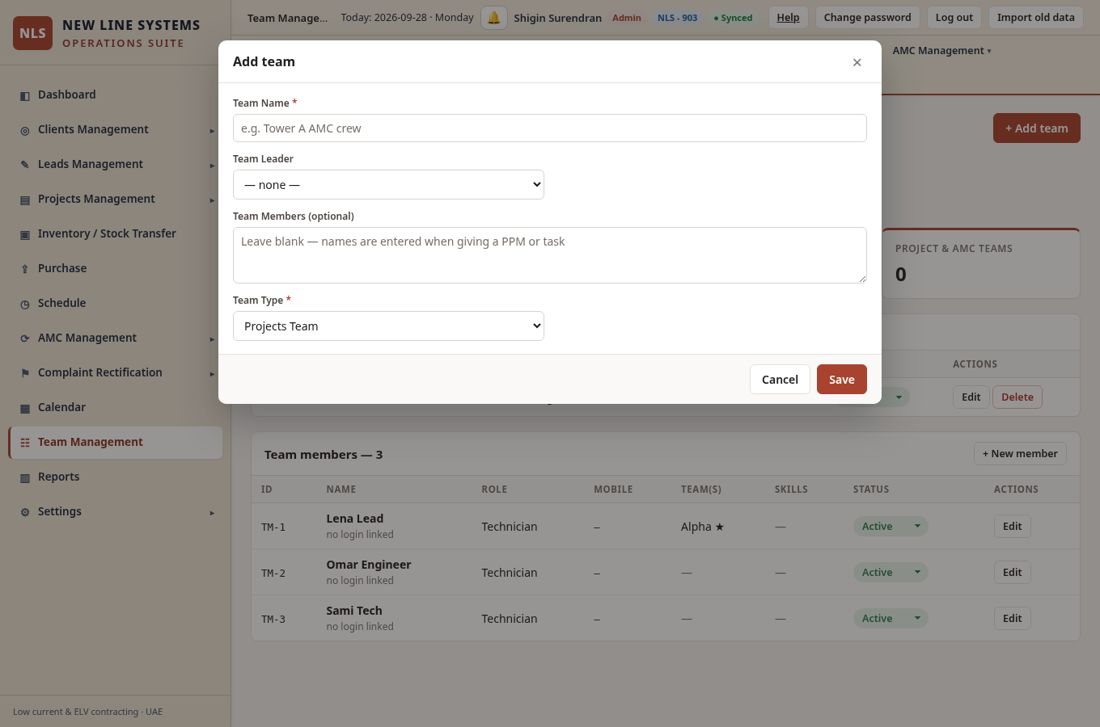Expand Projects Management submenu arrow
Viewport: 1100px width, 727px height.
pos(211,200)
